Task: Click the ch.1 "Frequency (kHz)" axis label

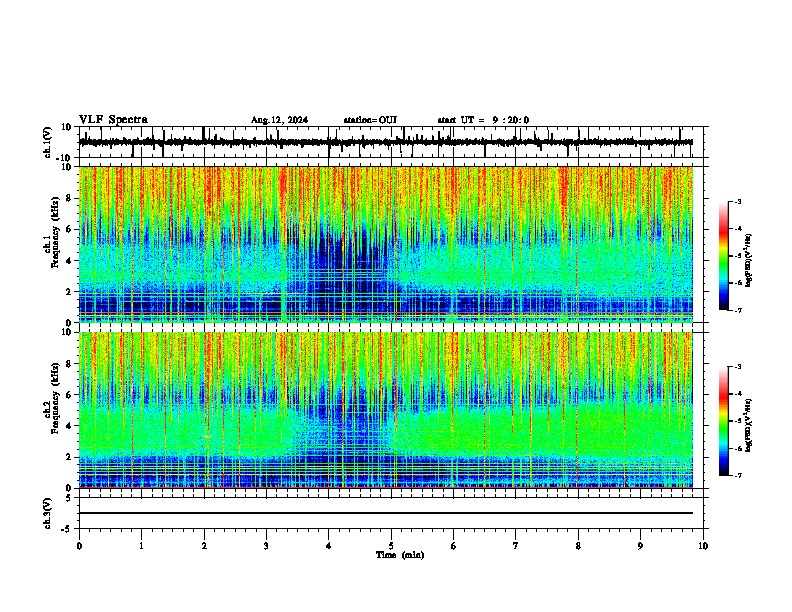Action: click(x=55, y=233)
